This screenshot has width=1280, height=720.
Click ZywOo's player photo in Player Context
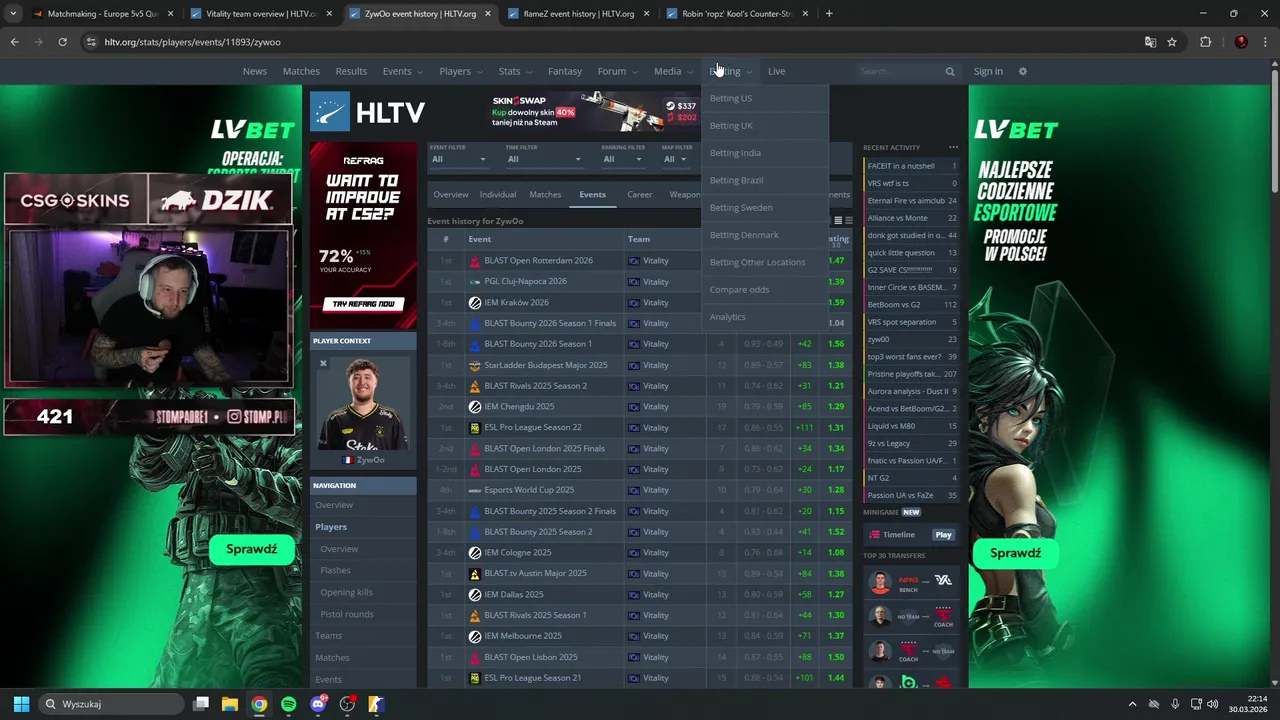363,405
